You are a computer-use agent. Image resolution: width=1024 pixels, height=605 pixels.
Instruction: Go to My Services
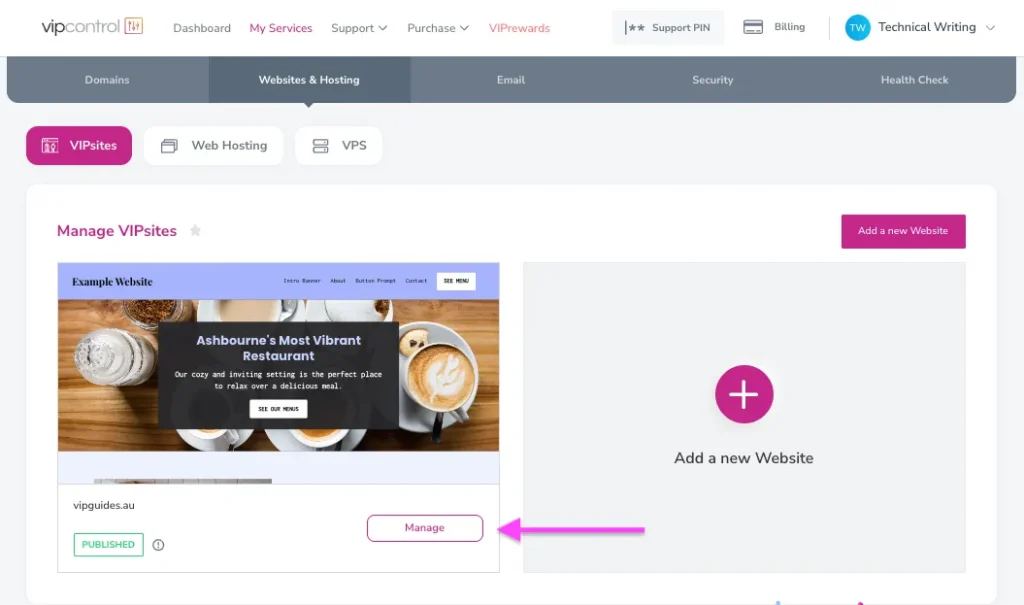point(281,28)
